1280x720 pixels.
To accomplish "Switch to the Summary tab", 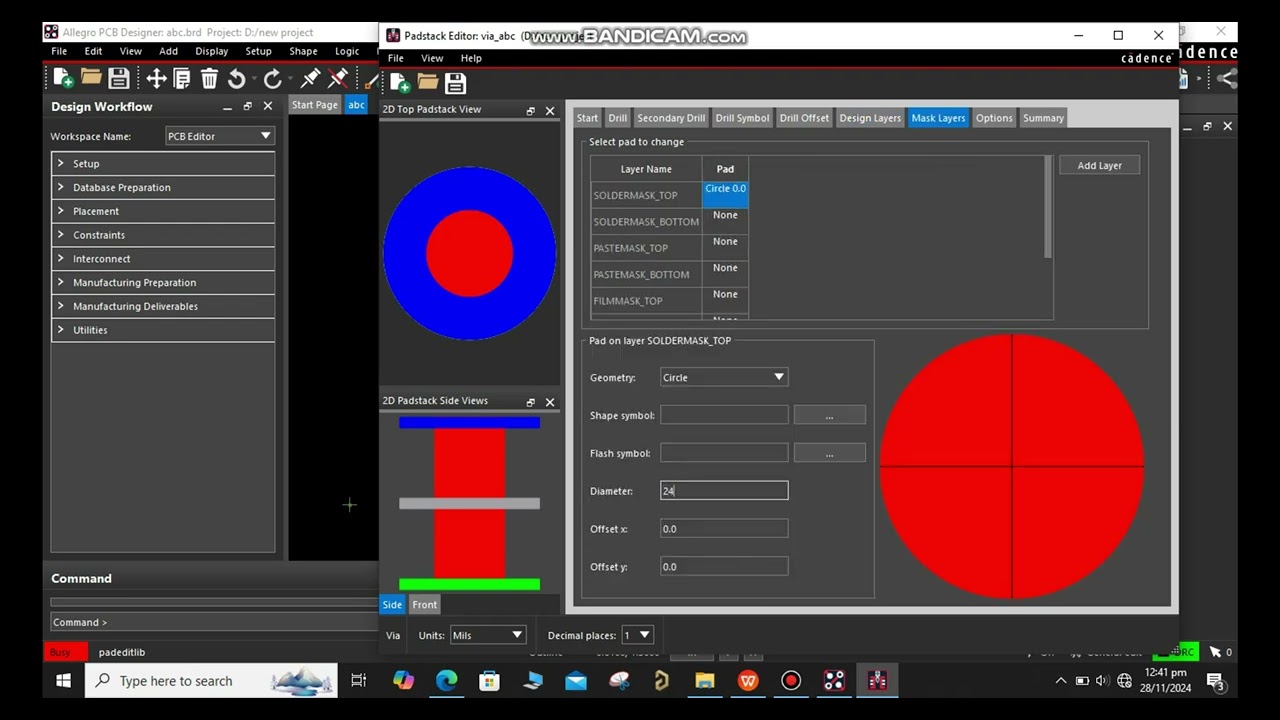I will (x=1043, y=118).
